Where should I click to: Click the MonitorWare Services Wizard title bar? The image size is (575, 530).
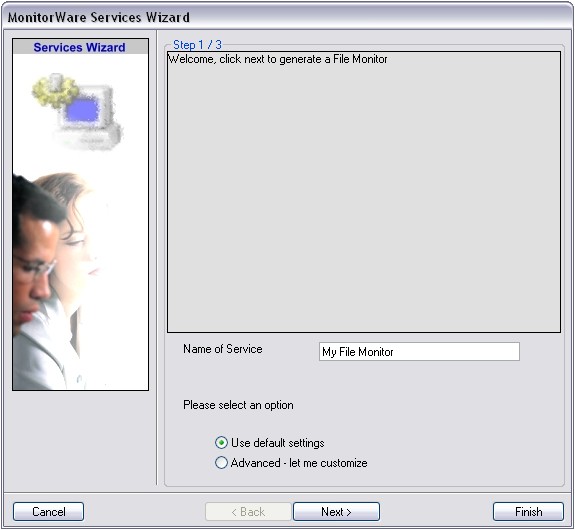(x=288, y=17)
